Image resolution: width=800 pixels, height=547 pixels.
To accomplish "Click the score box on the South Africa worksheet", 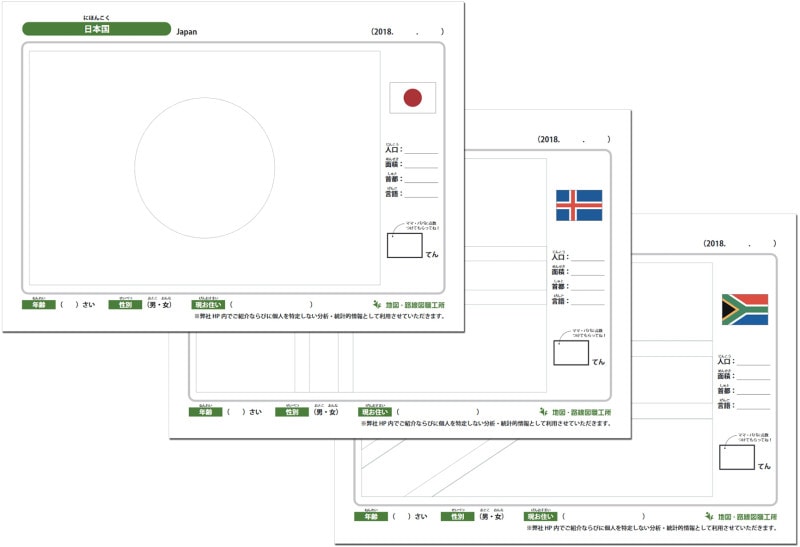I will tap(737, 457).
